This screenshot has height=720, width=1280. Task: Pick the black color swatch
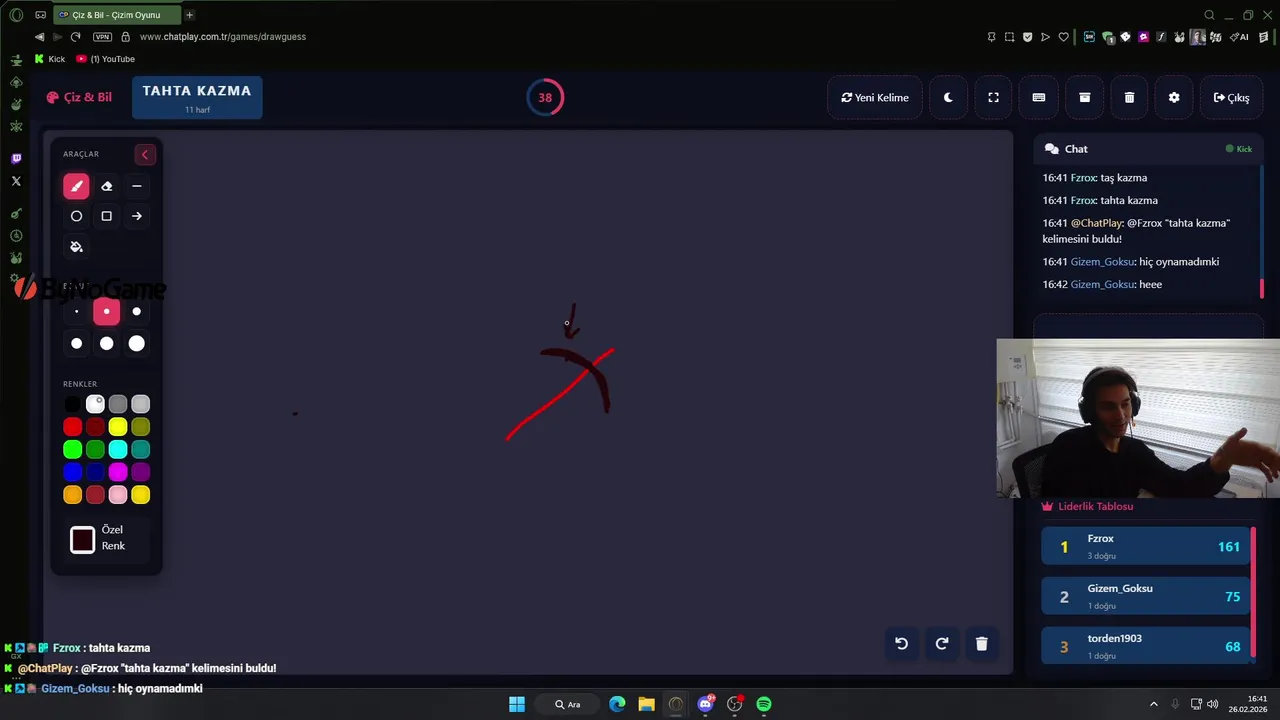pos(73,404)
